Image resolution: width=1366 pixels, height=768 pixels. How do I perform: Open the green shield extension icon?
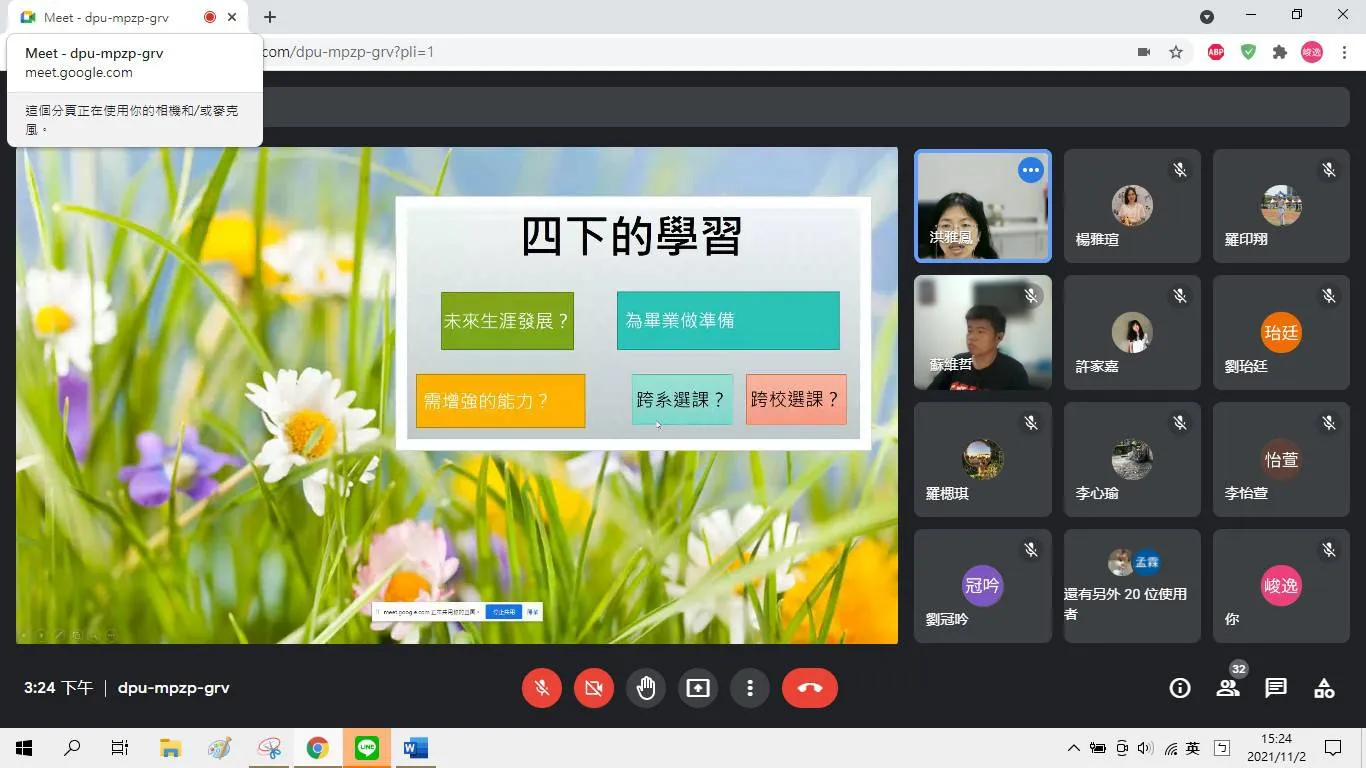[1248, 52]
